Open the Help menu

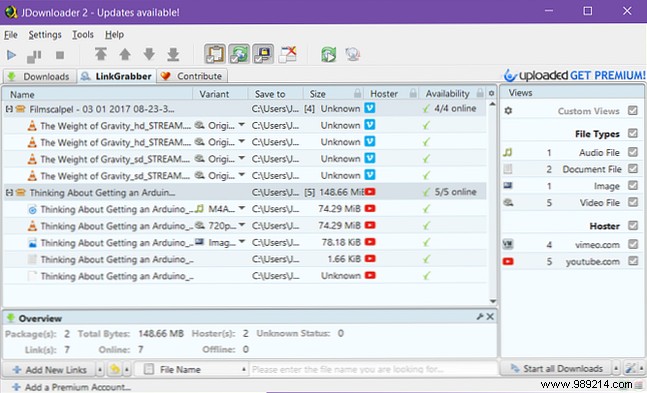click(x=114, y=35)
